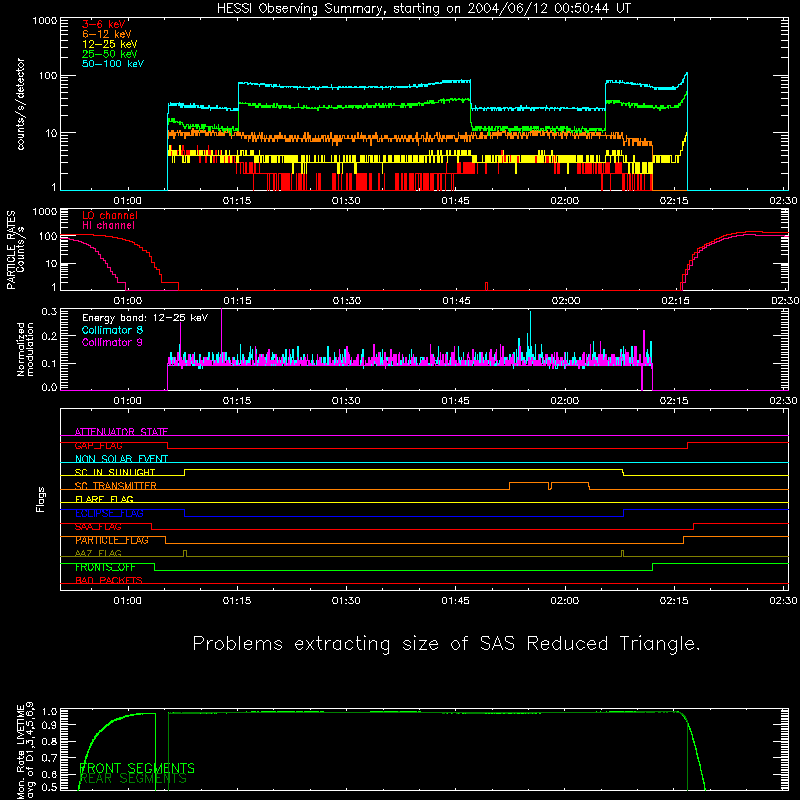
Task: Click the 02:00 tick under the modulation panel
Action: (564, 401)
